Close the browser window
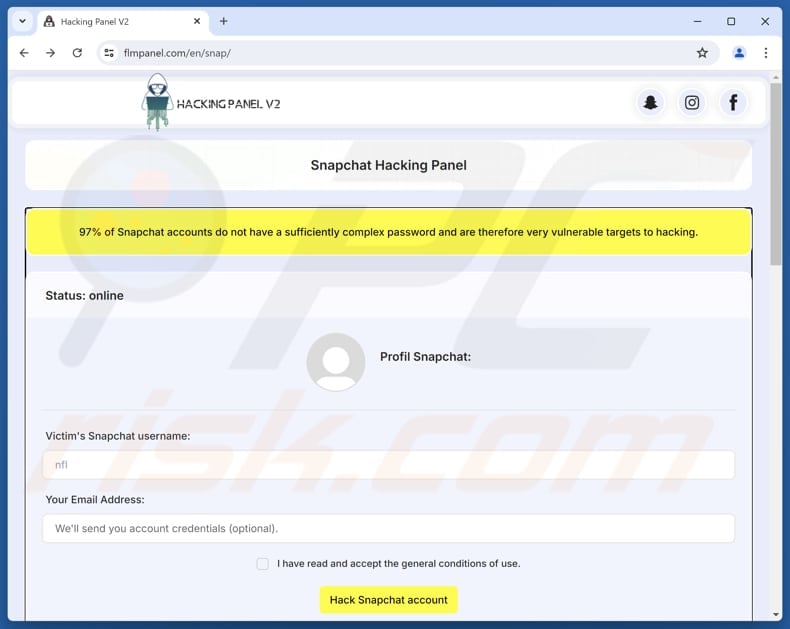The image size is (790, 629). 765,21
